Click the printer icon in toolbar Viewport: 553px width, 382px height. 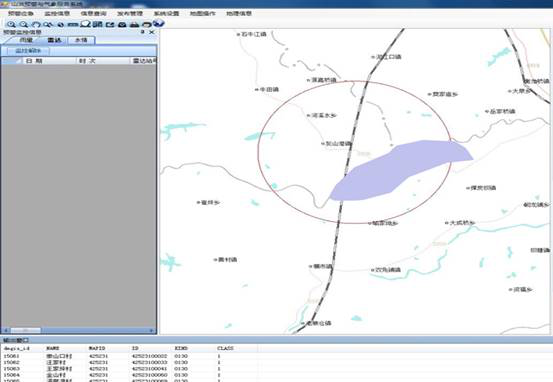pyautogui.click(x=134, y=24)
